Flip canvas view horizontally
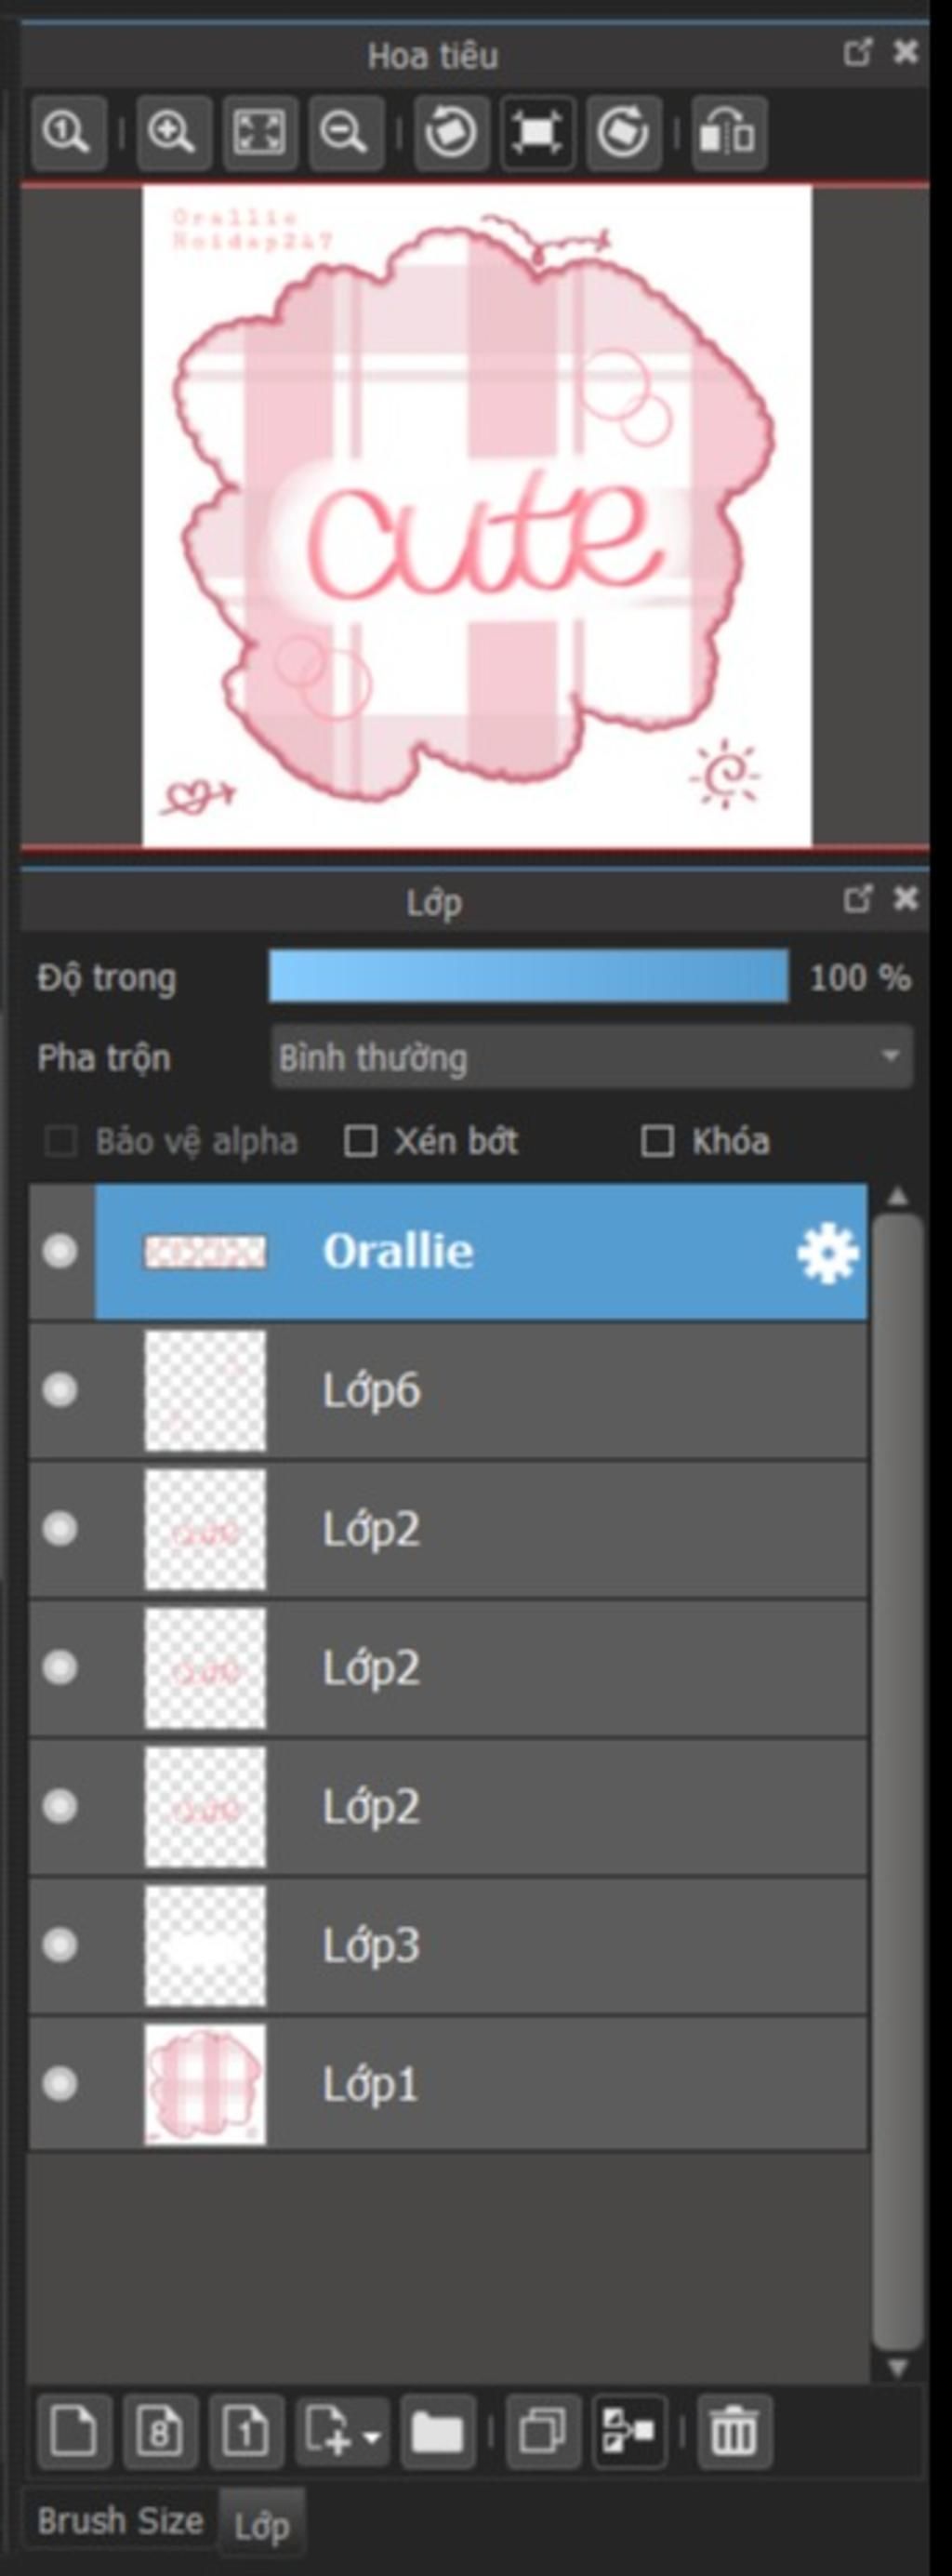The width and height of the screenshot is (952, 2576). click(729, 133)
